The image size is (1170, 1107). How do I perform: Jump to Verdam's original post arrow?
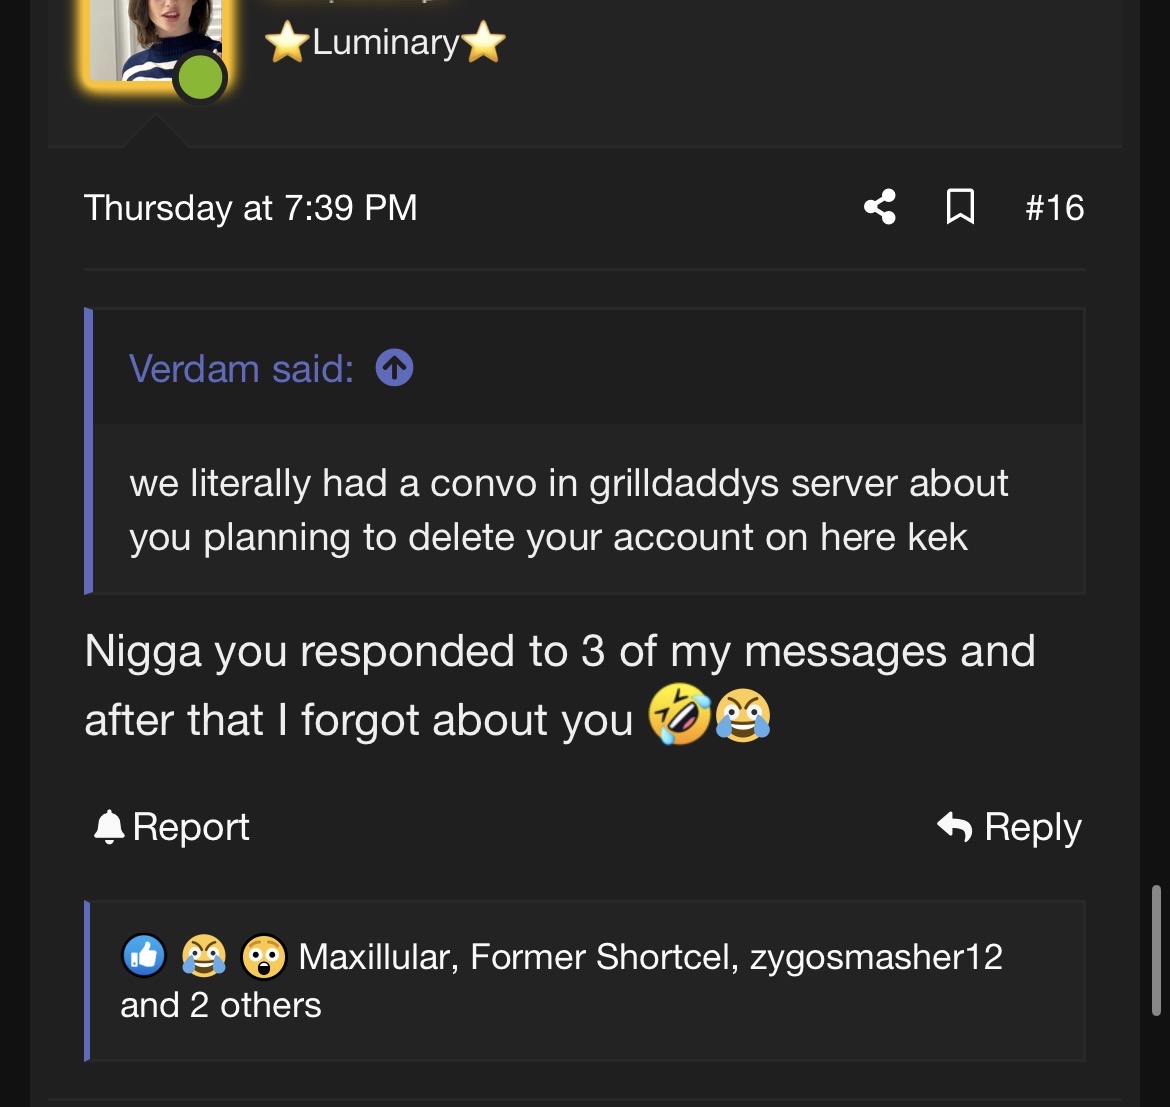[x=394, y=368]
